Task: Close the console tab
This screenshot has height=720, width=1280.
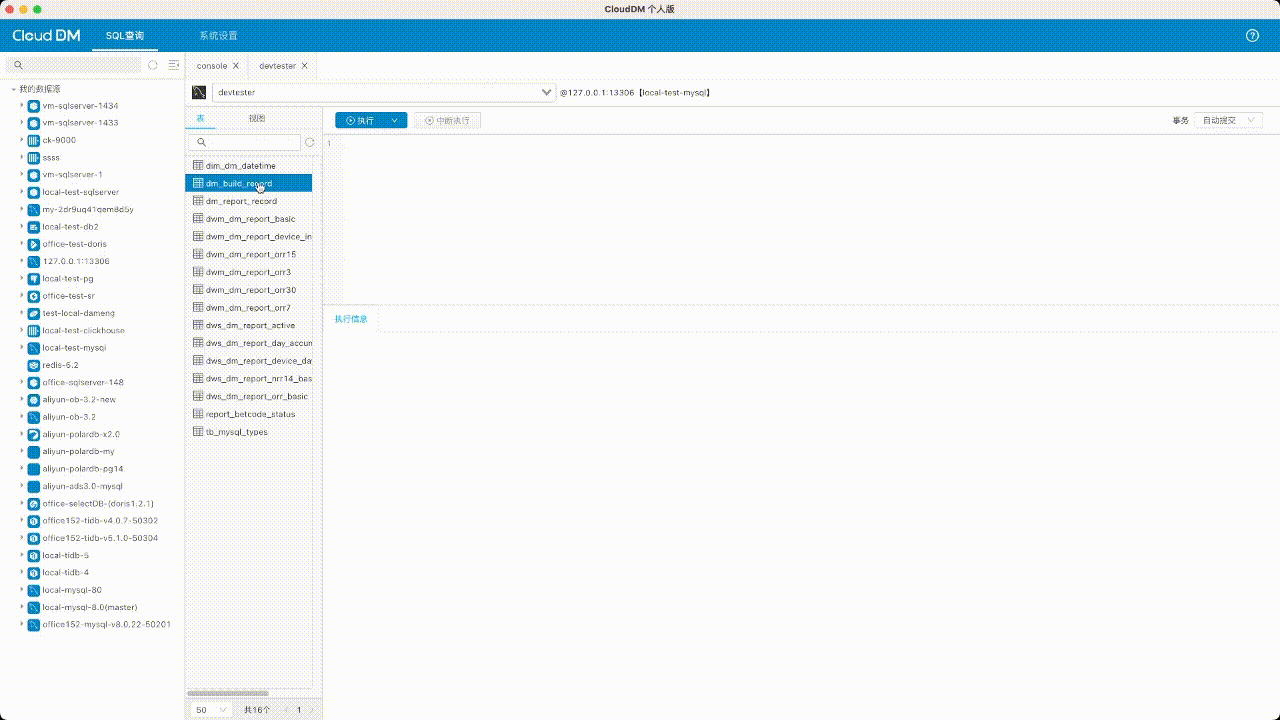Action: [x=236, y=66]
